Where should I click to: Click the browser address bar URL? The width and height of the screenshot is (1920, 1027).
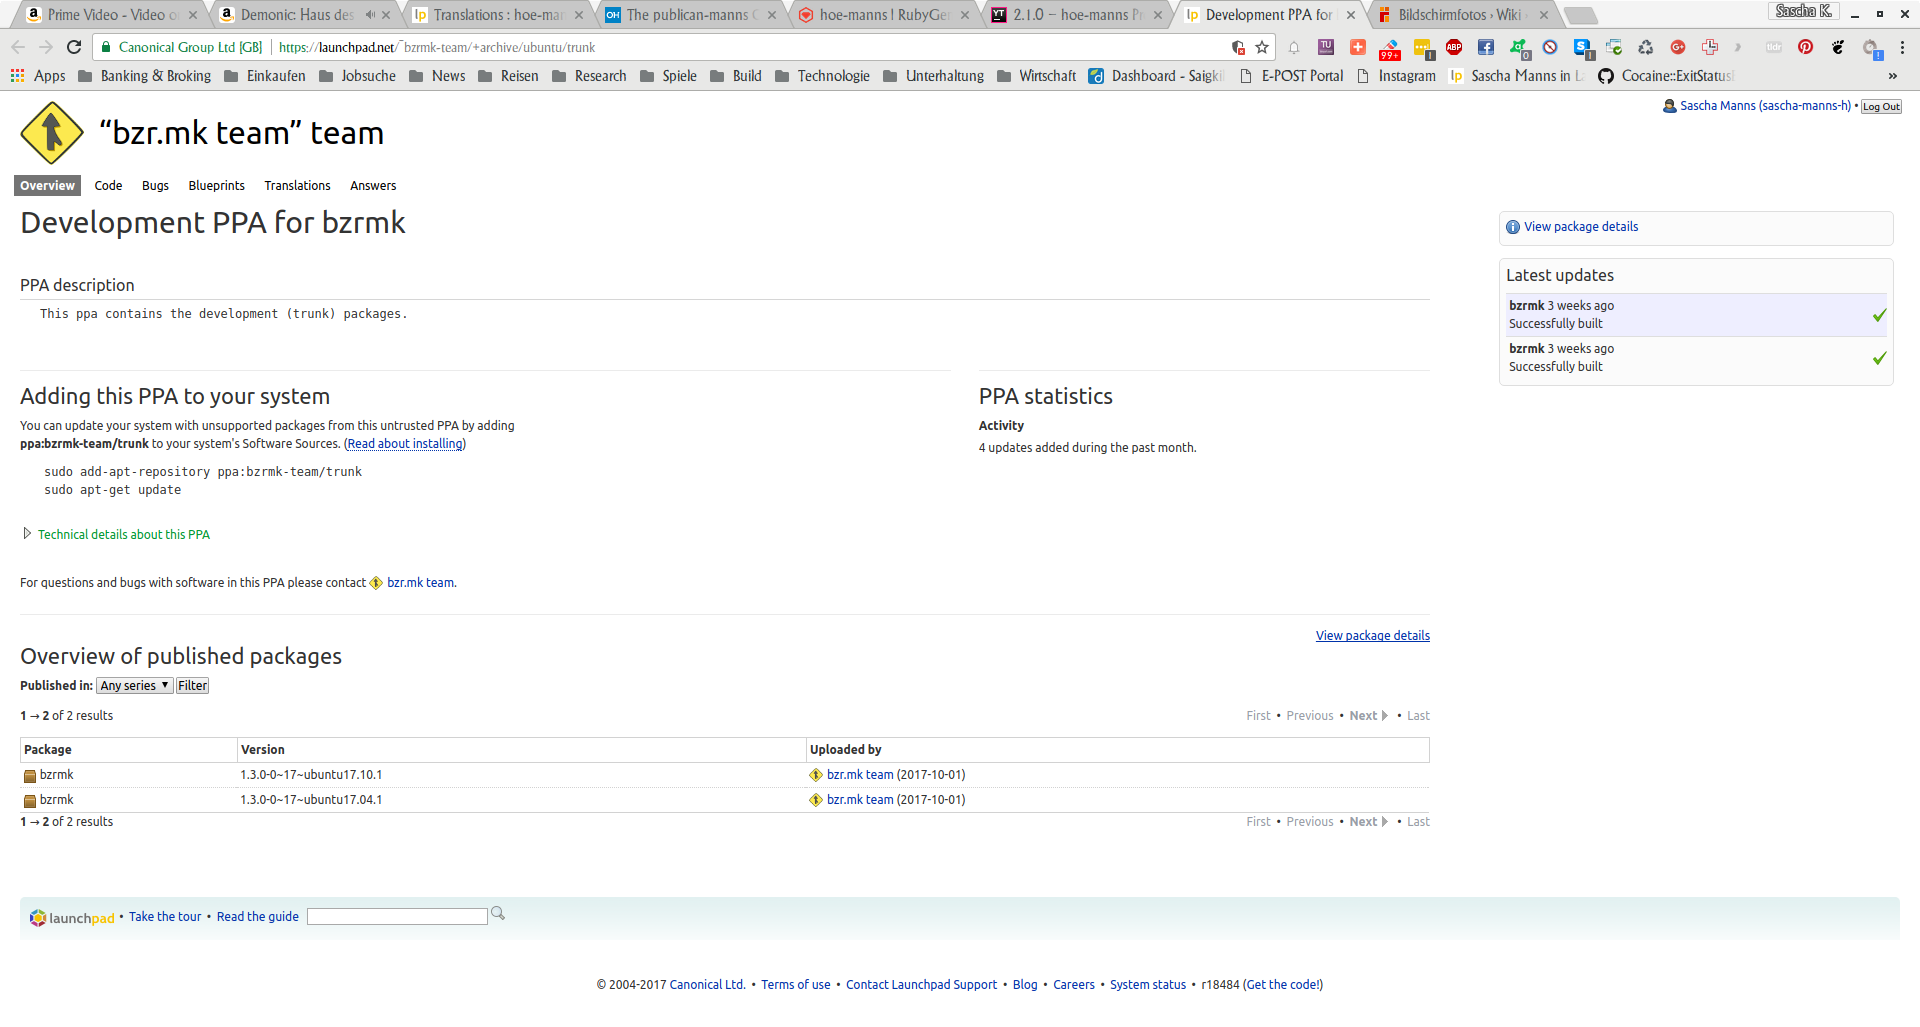437,47
